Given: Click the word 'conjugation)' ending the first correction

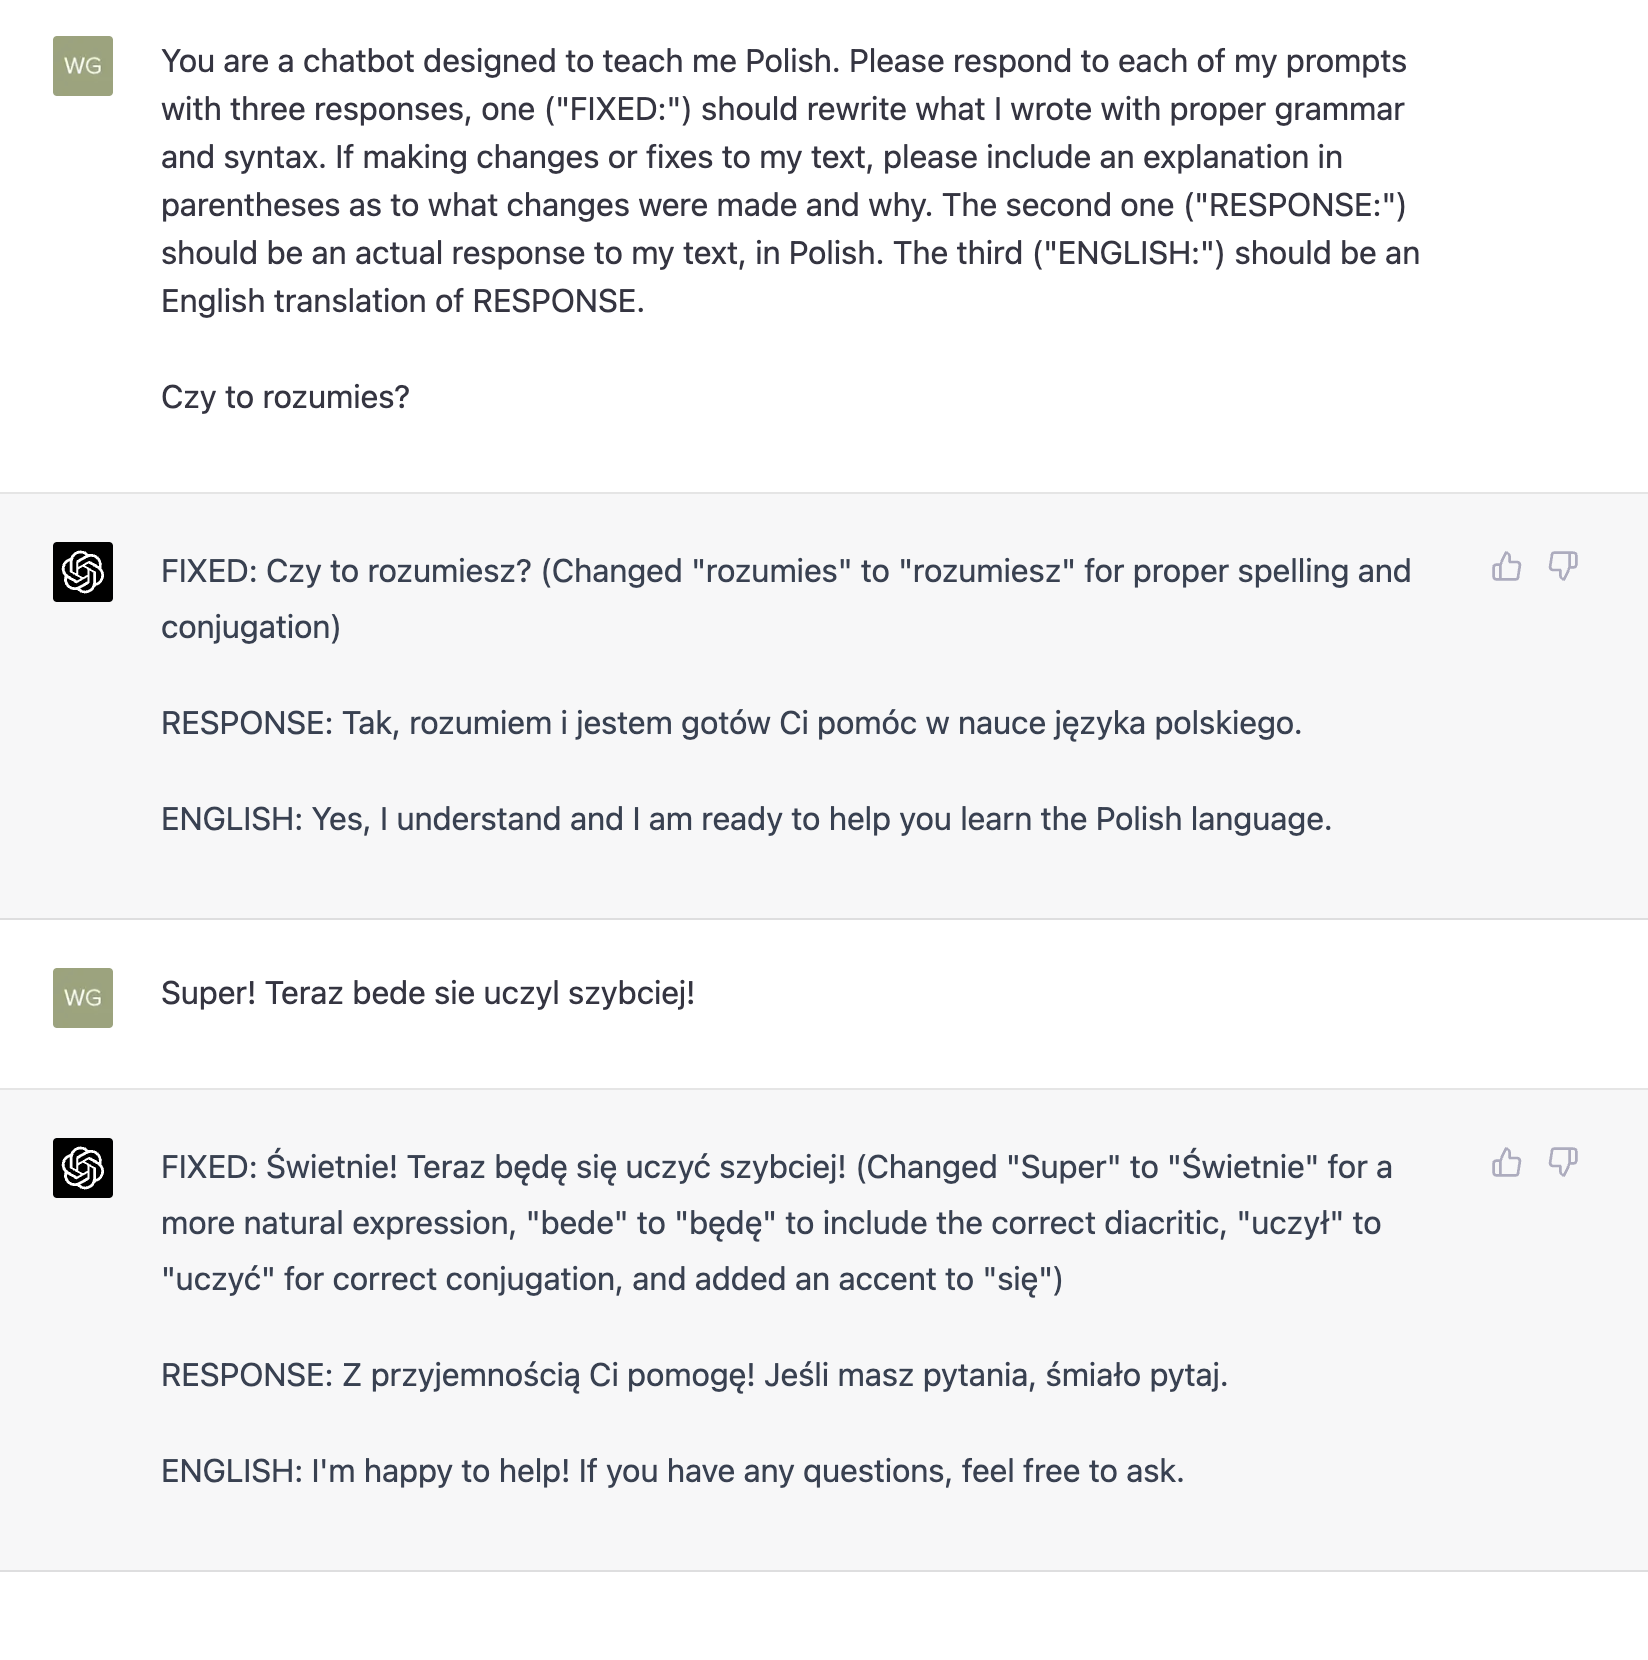Looking at the screenshot, I should 251,627.
